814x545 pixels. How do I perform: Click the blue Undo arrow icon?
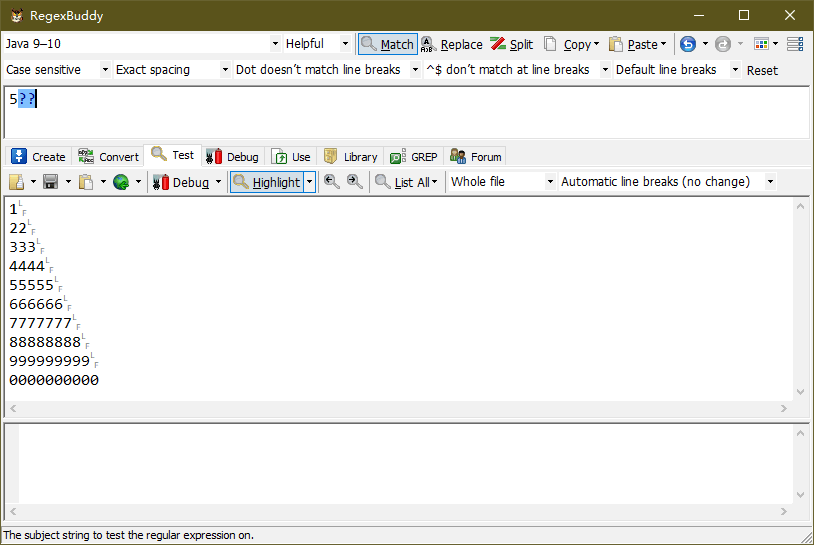click(688, 44)
